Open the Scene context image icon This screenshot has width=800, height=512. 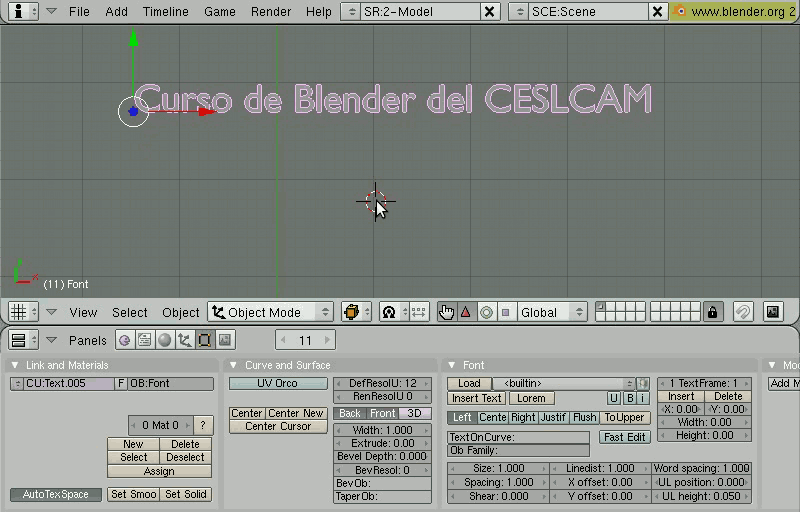225,340
